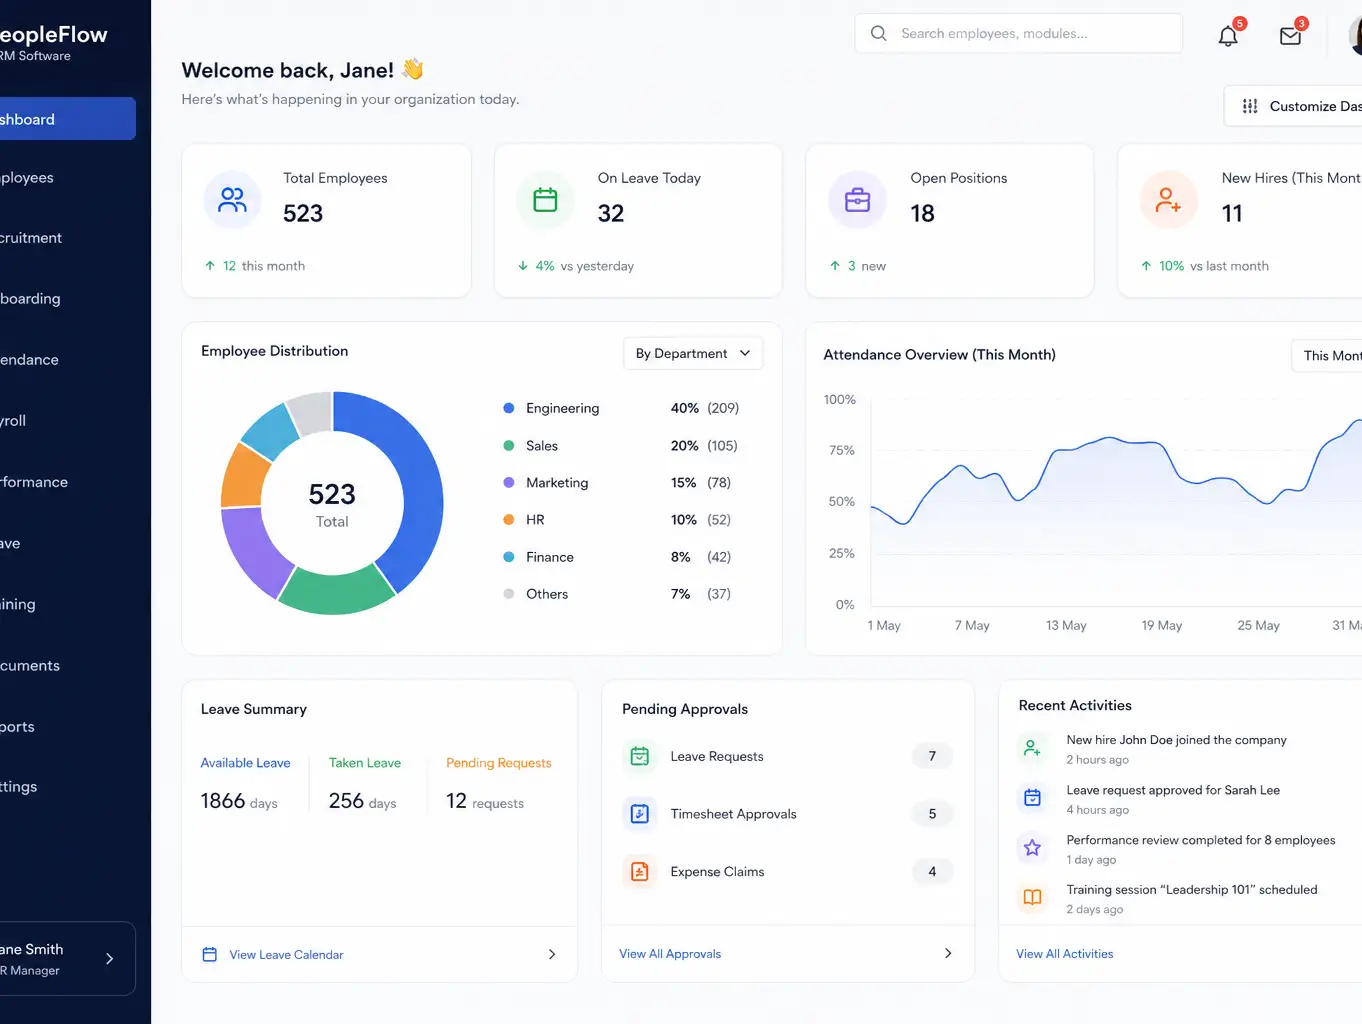Open the View All Approvals link

click(x=670, y=954)
